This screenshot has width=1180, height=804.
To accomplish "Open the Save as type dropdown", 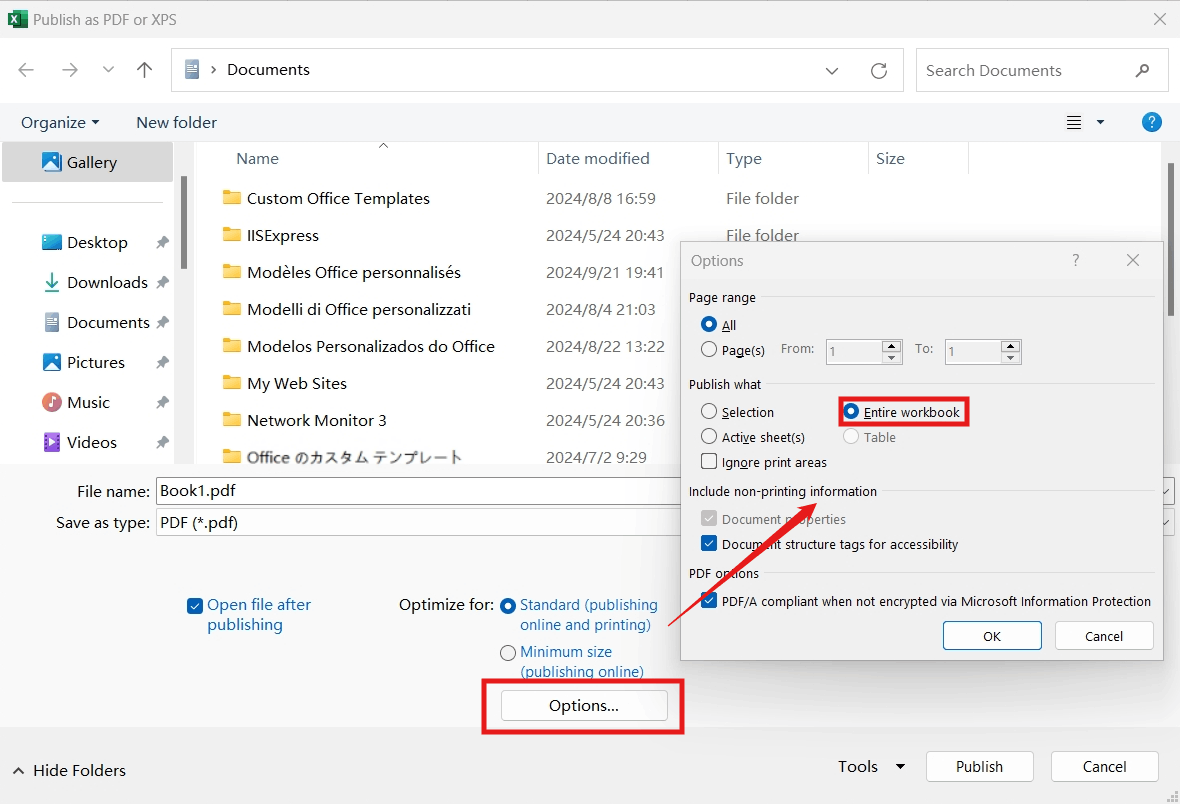I will click(x=1171, y=522).
